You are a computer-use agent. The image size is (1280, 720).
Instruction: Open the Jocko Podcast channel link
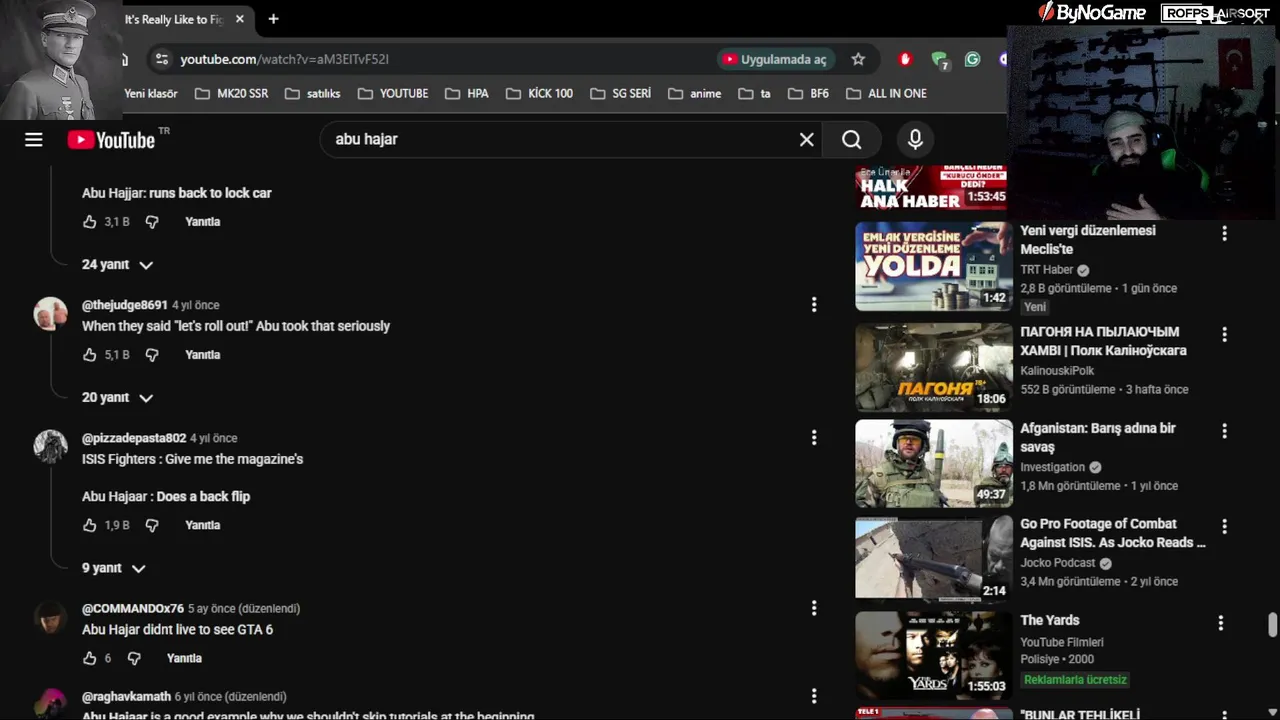1058,563
